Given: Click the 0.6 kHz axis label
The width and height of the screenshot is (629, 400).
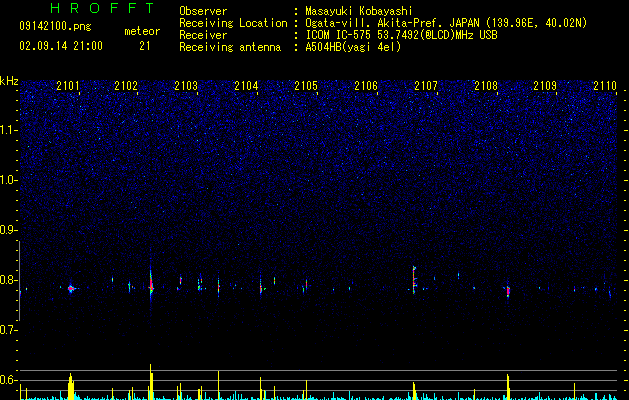Looking at the screenshot, I should pos(9,380).
